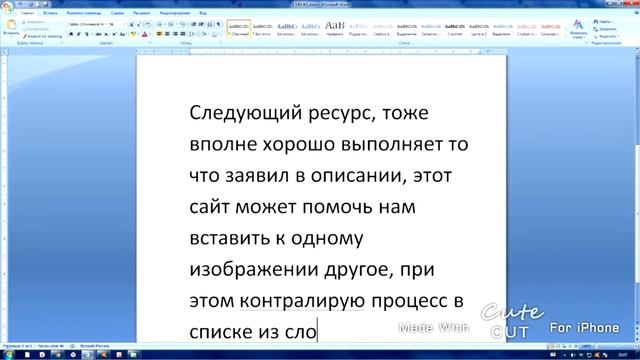Select the Формат по образцу format painter
The width and height of the screenshot is (640, 360).
click(x=42, y=36)
